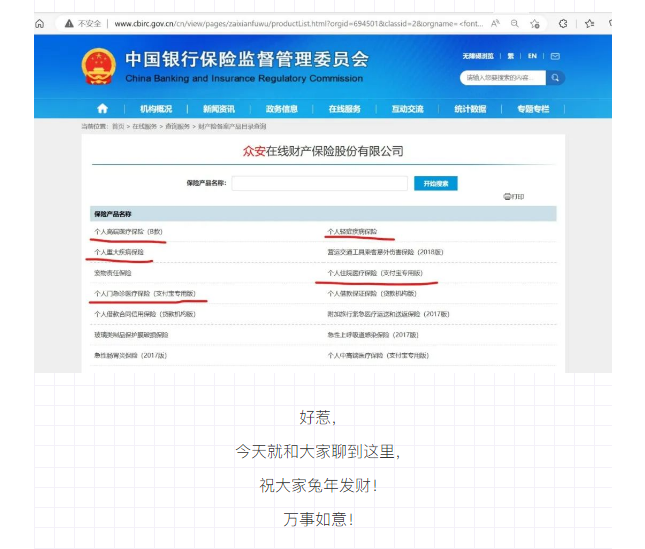Screen dimensions: 645x549
Task: Click 在线服务 in the breadcrumb
Action: click(144, 126)
